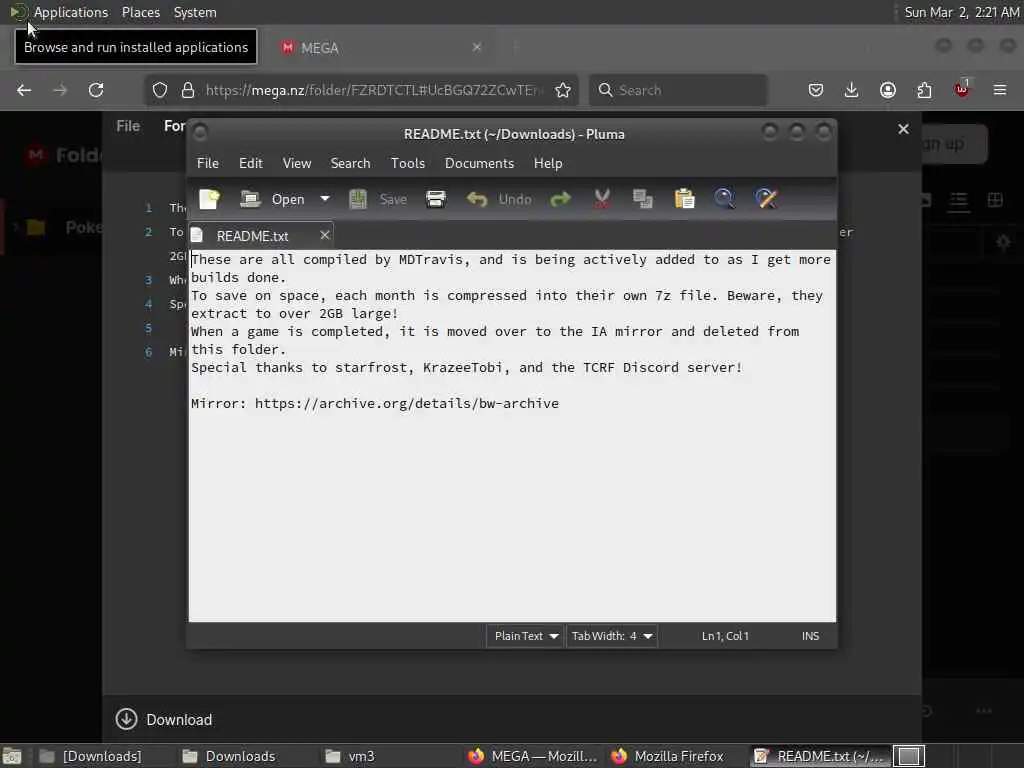Open the Plain Text language dropdown
This screenshot has height=768, width=1024.
pyautogui.click(x=525, y=636)
